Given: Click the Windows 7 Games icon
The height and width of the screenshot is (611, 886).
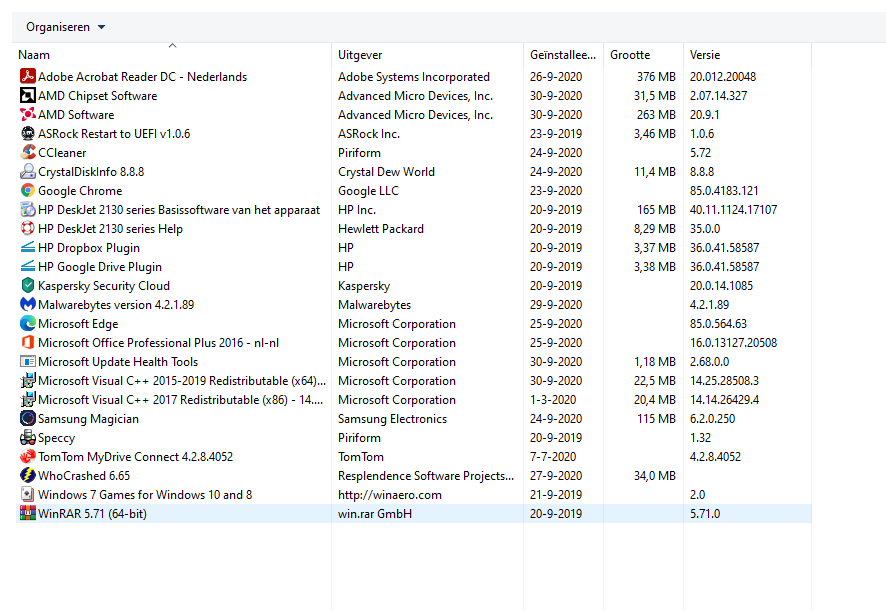Looking at the screenshot, I should click(x=28, y=495).
